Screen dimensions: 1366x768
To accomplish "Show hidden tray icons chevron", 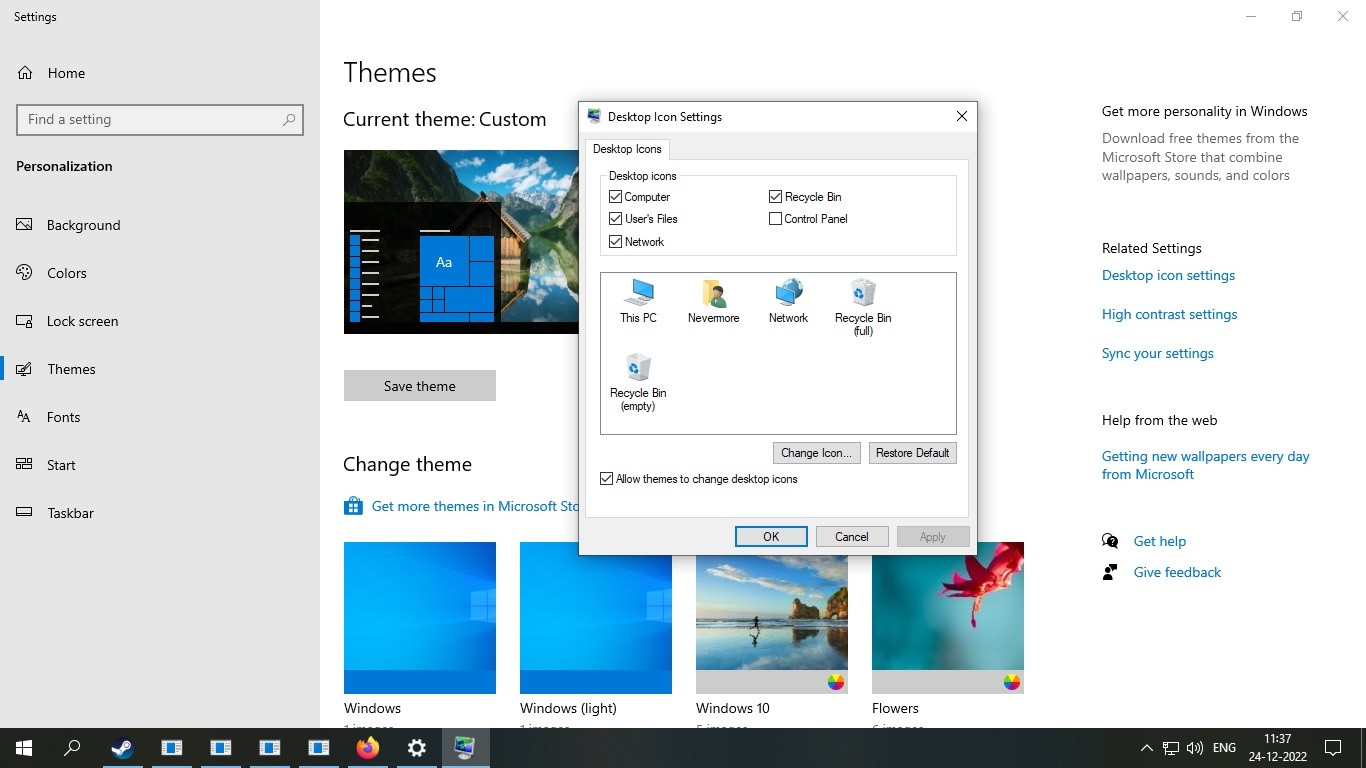I will [1146, 747].
